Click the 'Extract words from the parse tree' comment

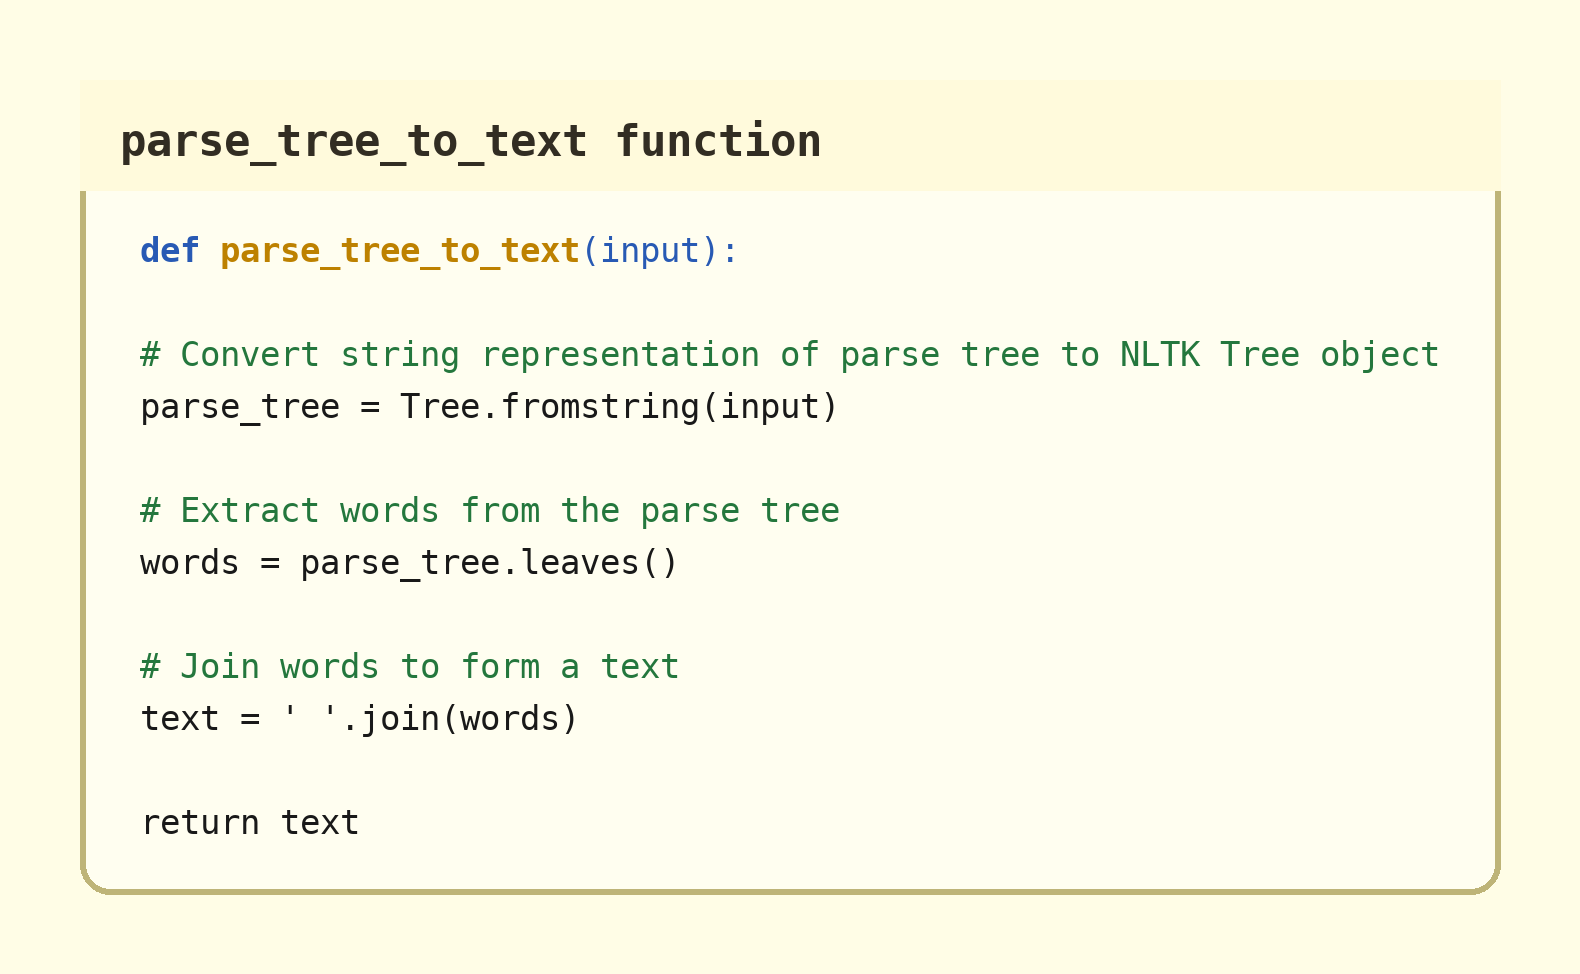point(489,511)
